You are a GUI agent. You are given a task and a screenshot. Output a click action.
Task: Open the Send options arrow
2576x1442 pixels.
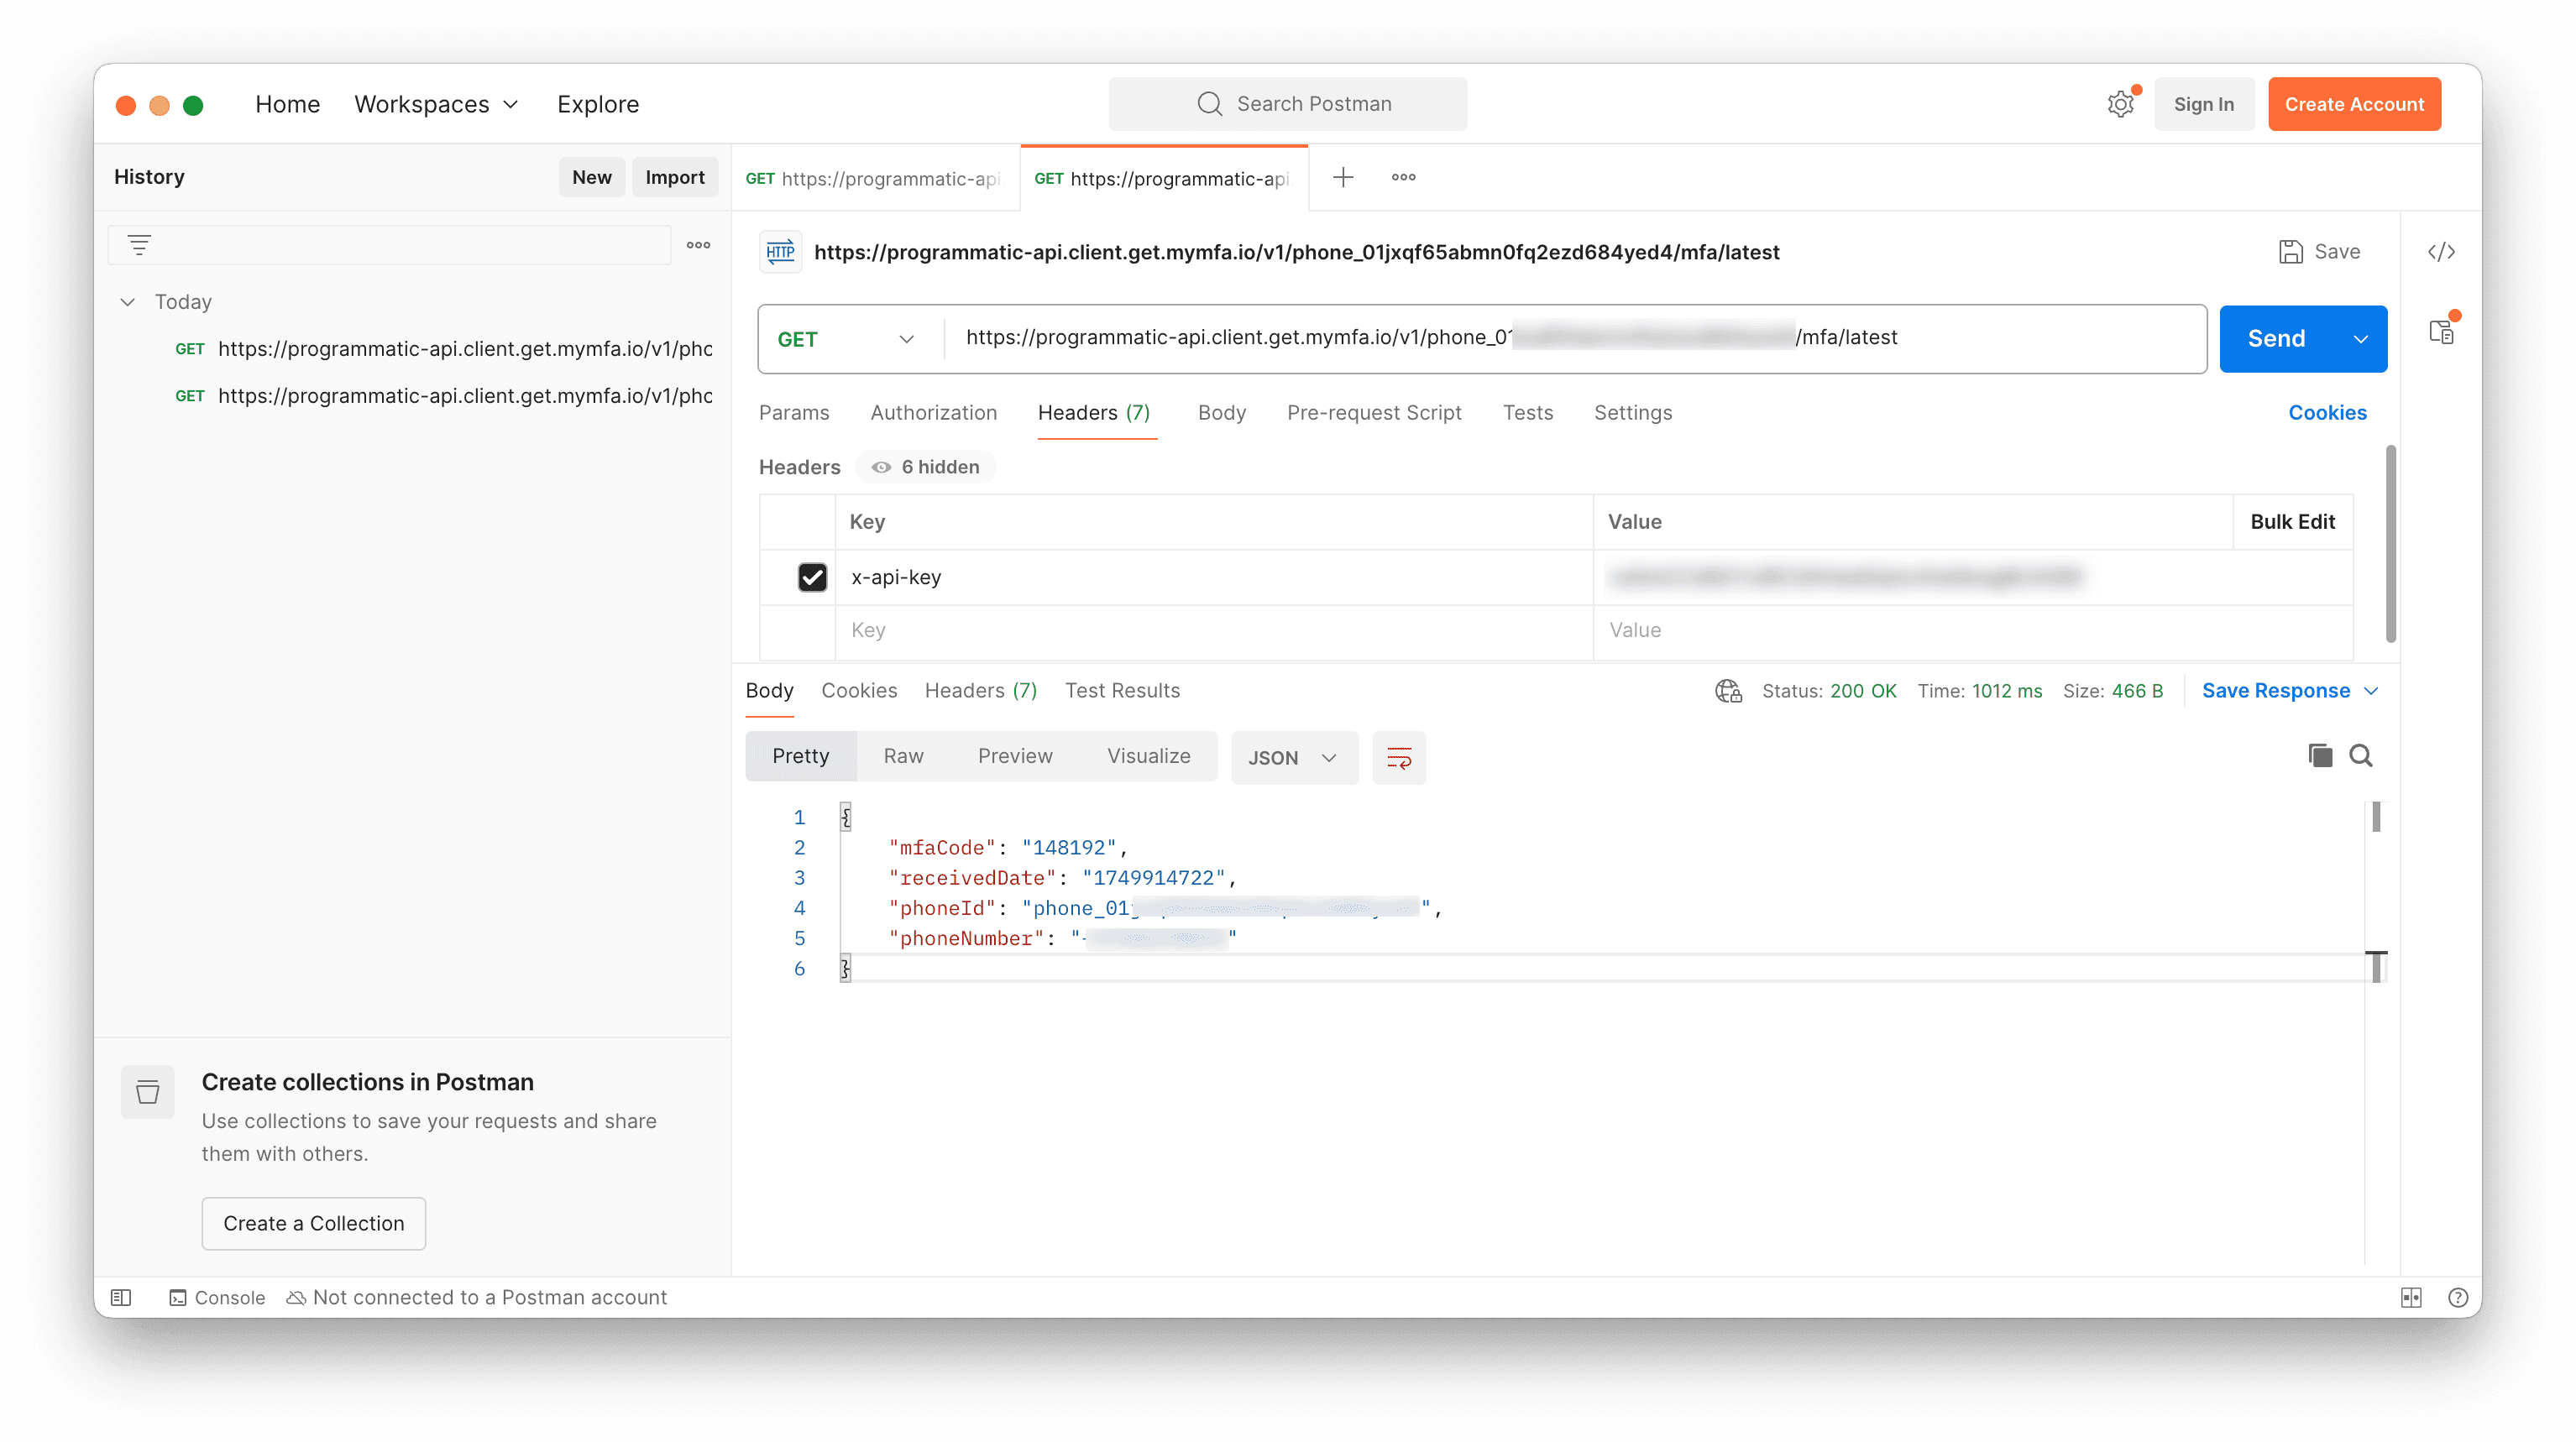2361,339
